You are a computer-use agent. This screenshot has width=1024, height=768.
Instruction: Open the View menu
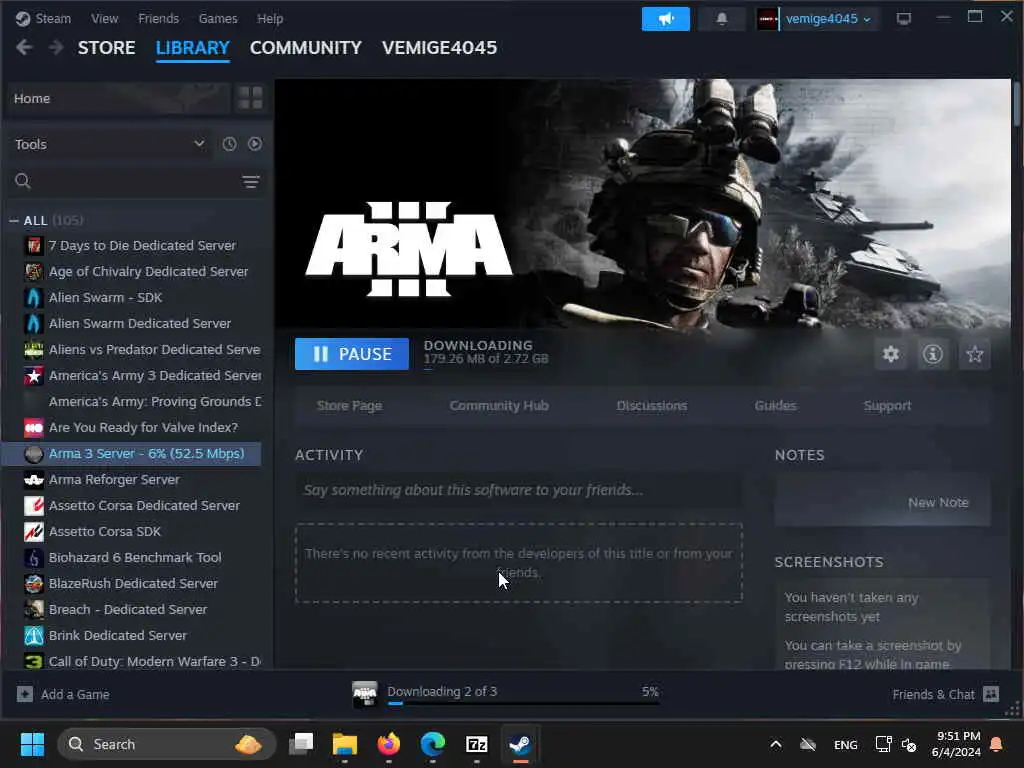(104, 18)
